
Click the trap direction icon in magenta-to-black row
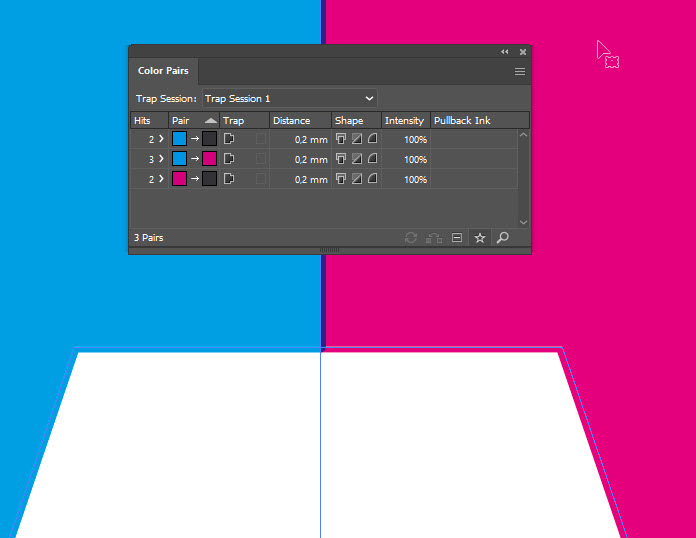[x=229, y=178]
